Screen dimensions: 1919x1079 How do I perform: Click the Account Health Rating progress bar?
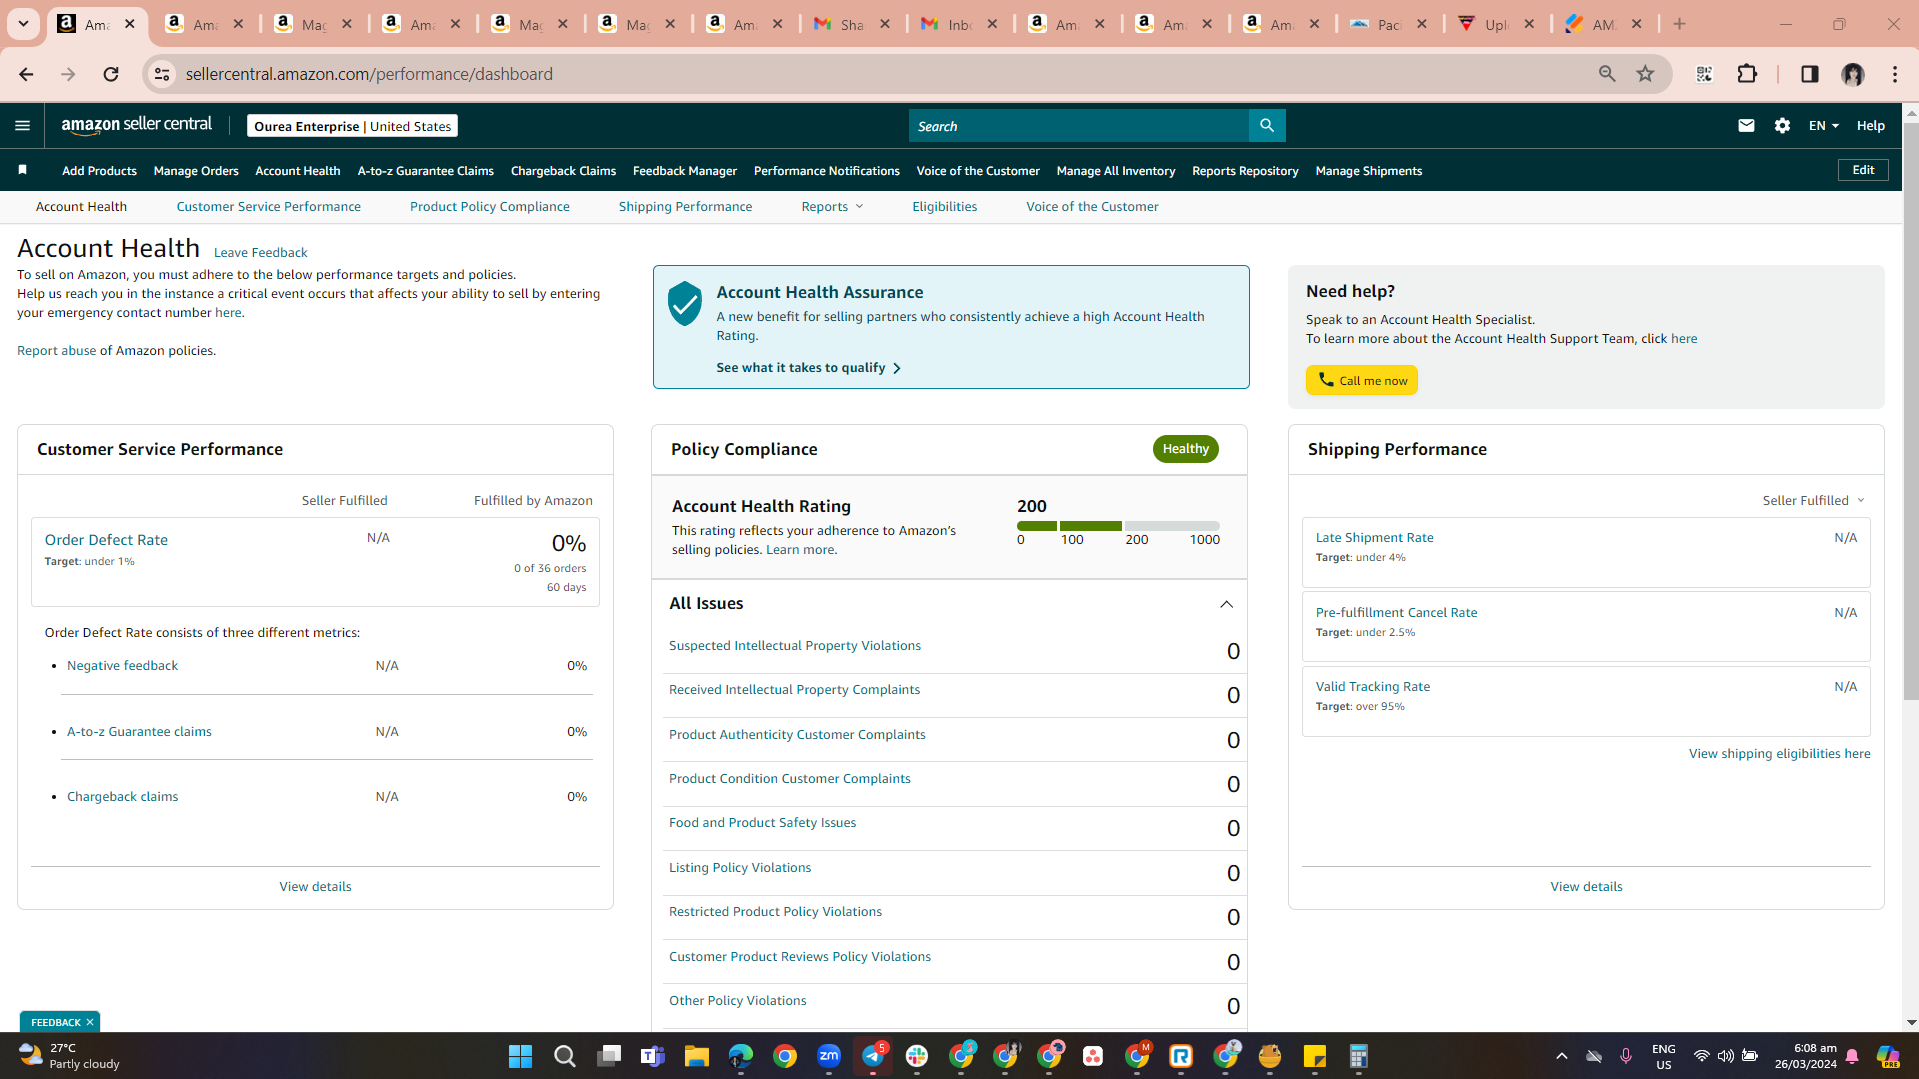pos(1118,526)
